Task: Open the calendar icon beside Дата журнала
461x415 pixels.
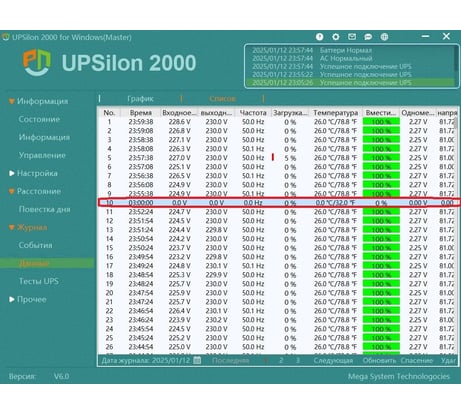Action: 197,360
